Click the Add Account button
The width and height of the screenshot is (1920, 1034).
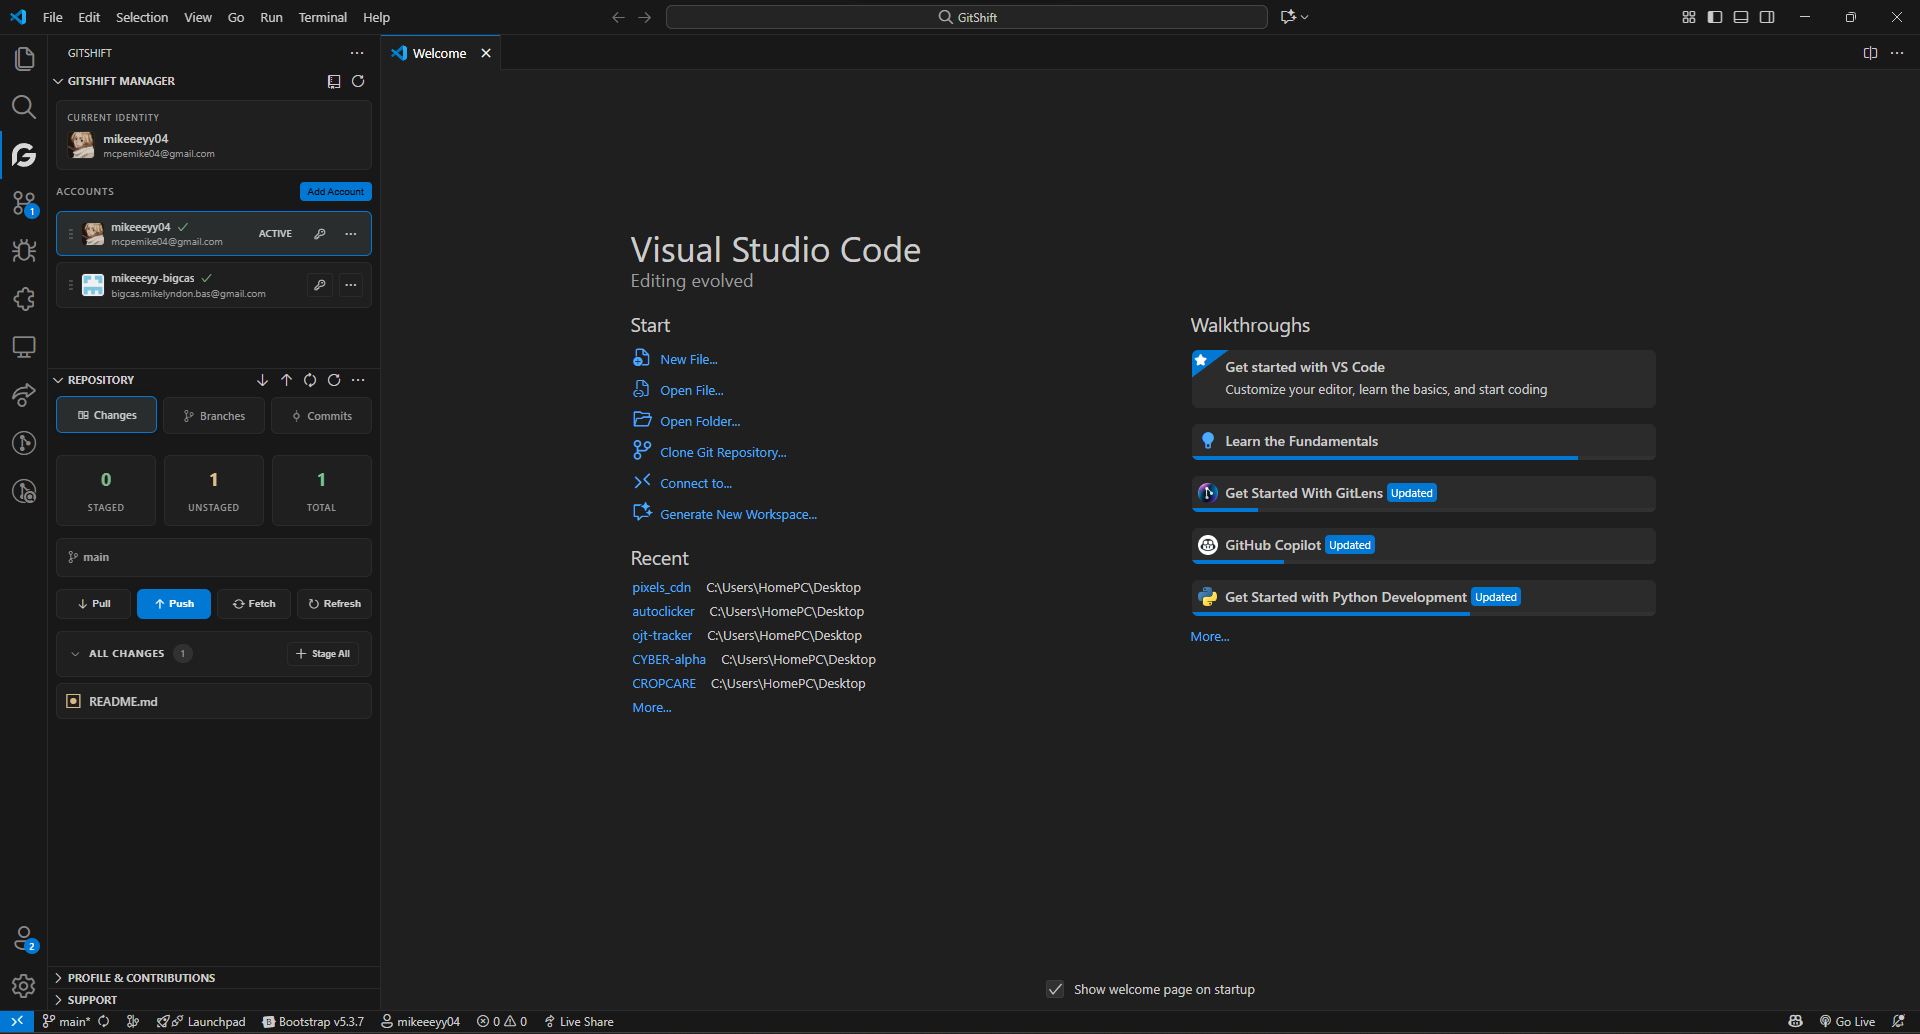point(335,191)
